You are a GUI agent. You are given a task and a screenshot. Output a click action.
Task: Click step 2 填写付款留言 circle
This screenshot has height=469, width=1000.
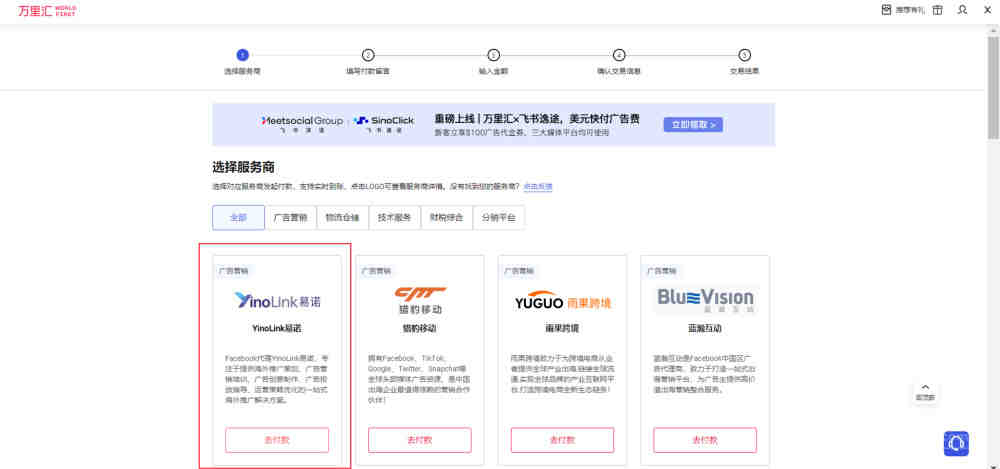point(368,56)
